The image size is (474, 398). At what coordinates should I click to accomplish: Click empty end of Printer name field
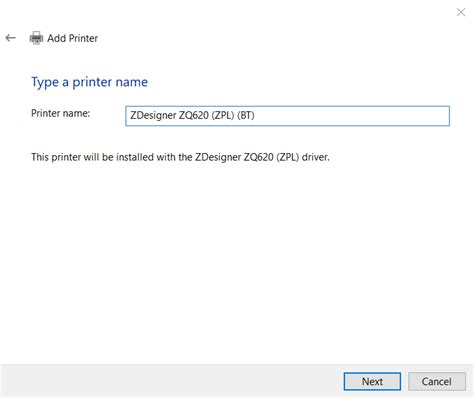pyautogui.click(x=352, y=116)
